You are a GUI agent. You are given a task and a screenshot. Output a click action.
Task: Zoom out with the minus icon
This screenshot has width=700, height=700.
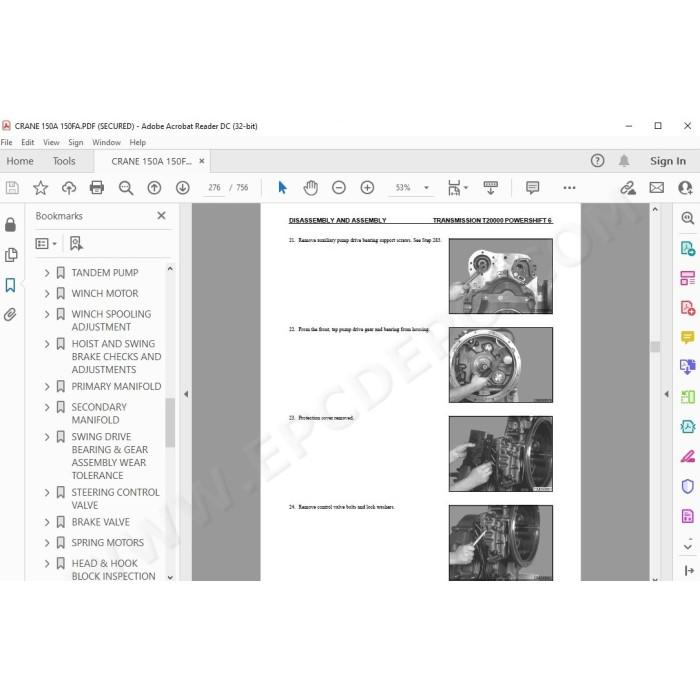point(339,188)
